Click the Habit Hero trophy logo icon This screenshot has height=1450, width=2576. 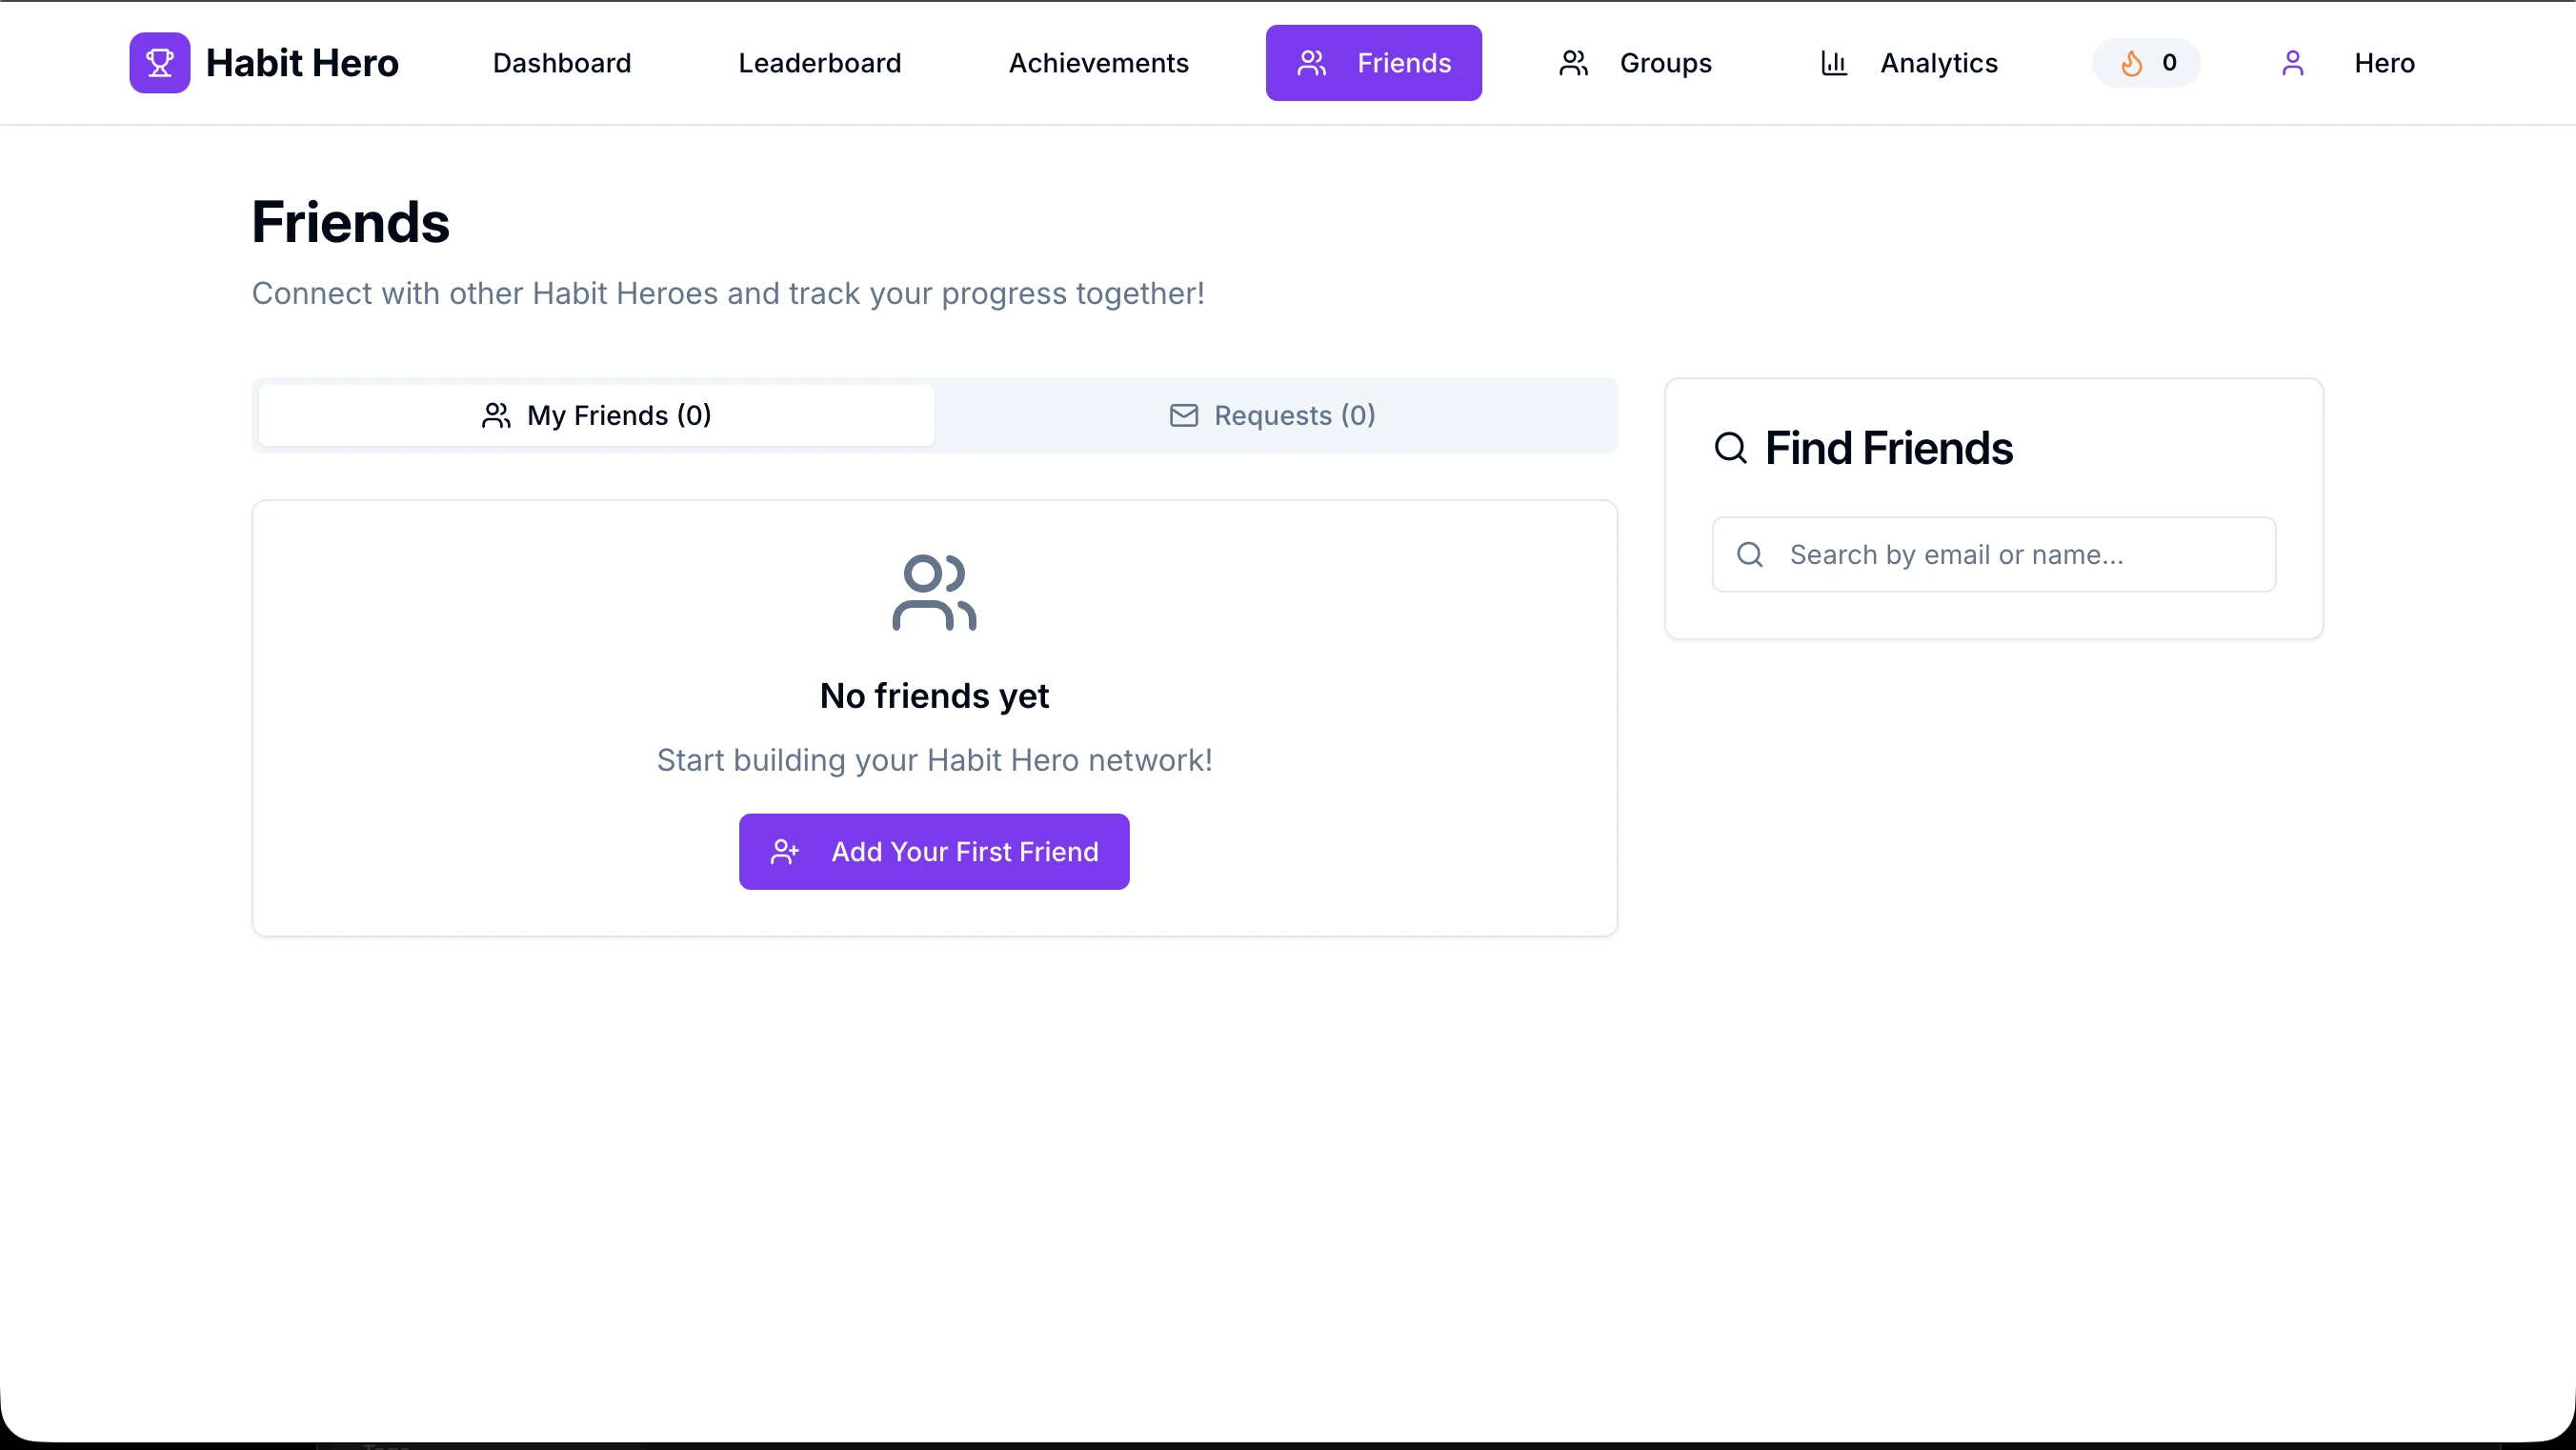tap(159, 63)
